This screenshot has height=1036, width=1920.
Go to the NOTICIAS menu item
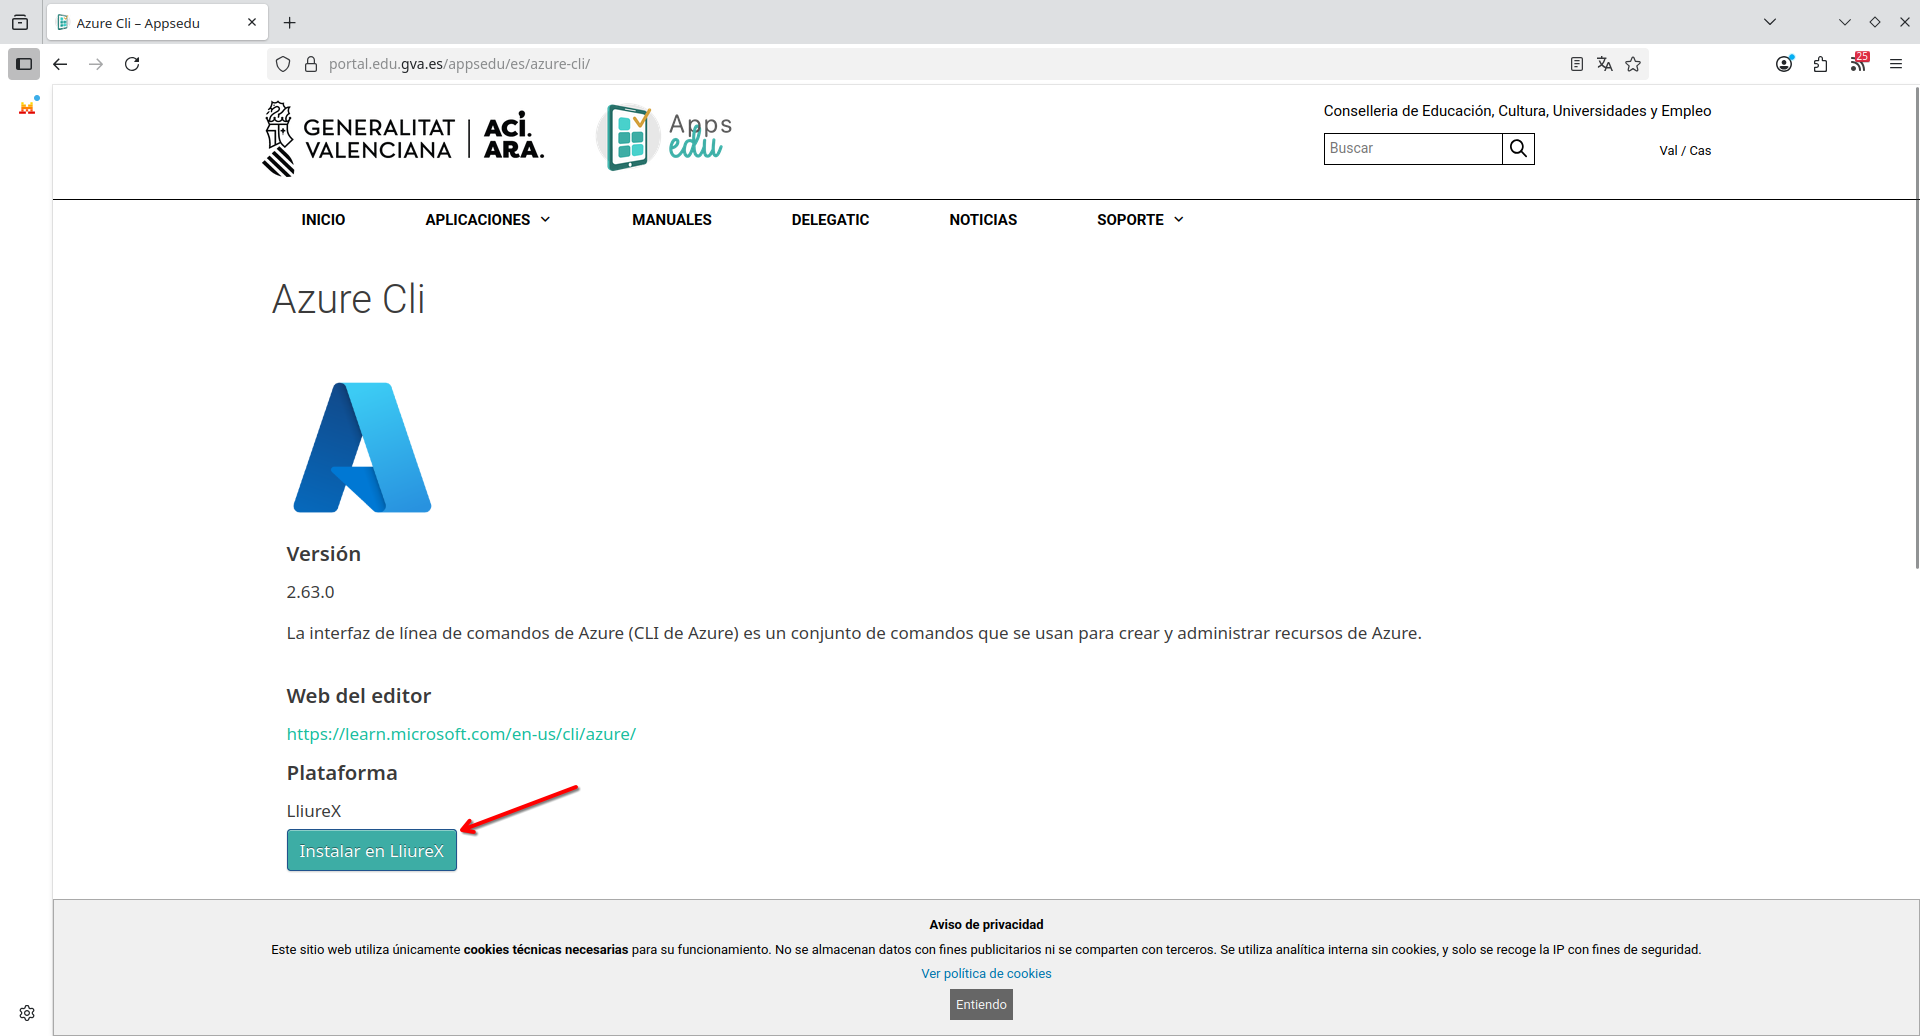pyautogui.click(x=982, y=220)
